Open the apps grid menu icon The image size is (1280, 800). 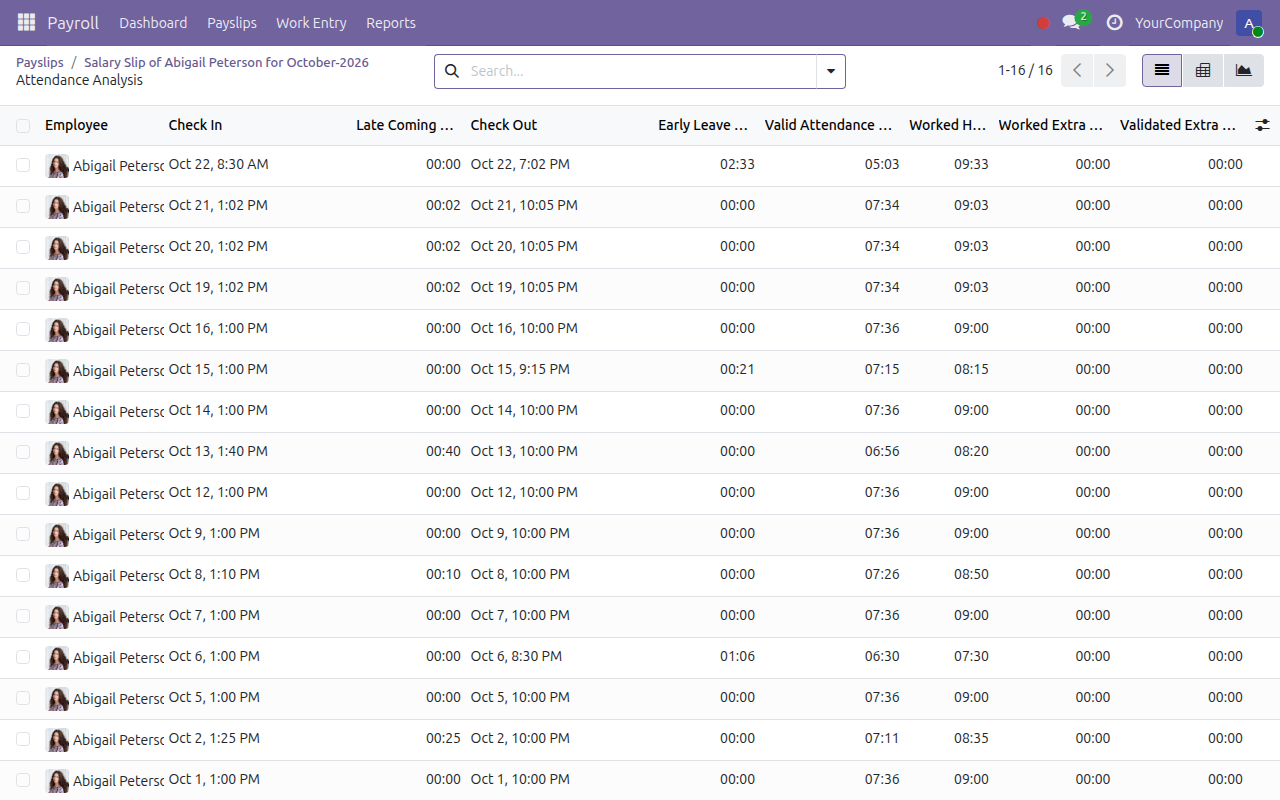coord(26,22)
